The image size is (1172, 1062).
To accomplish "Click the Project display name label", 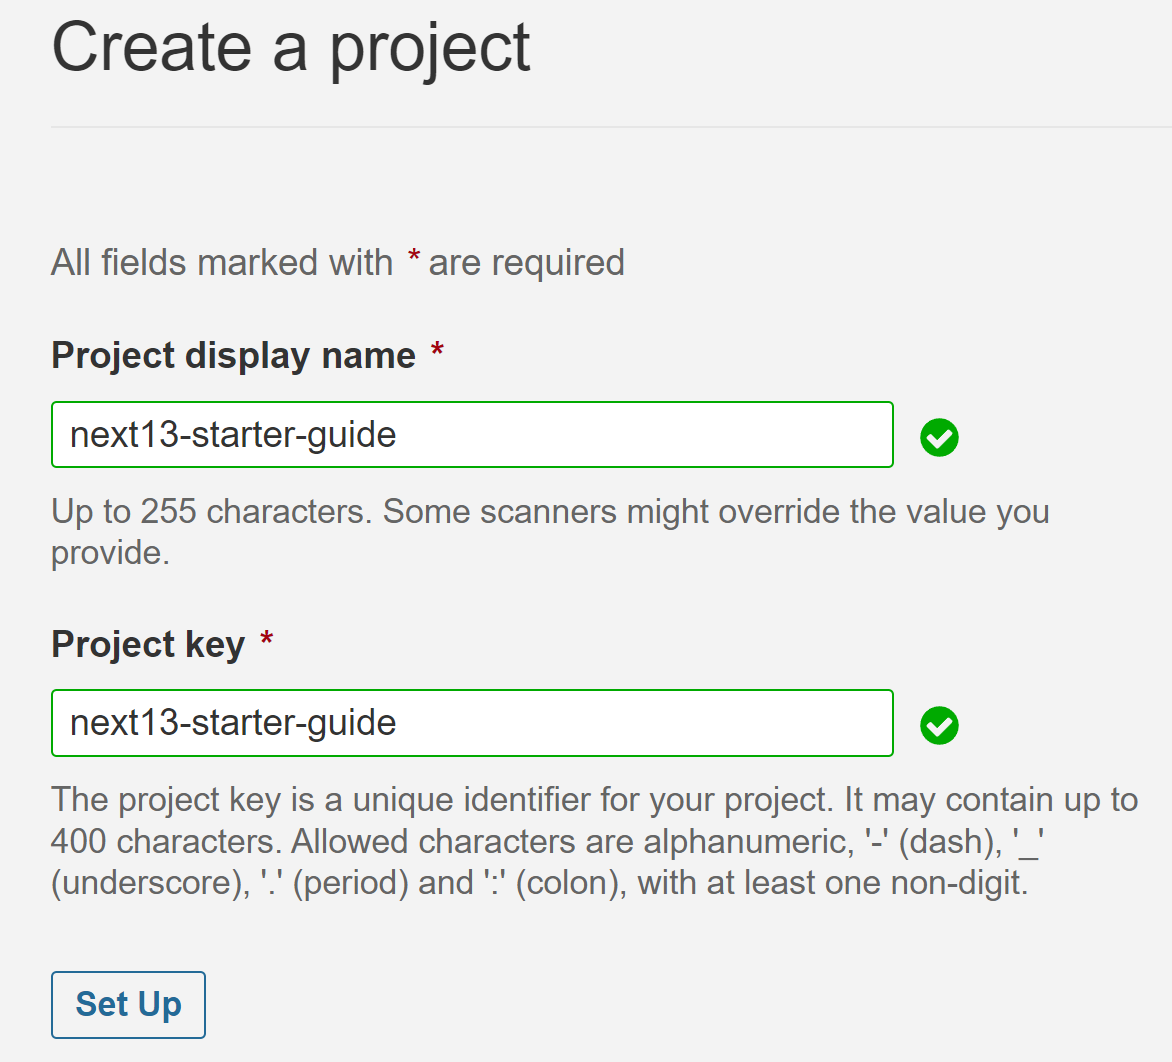I will [233, 355].
